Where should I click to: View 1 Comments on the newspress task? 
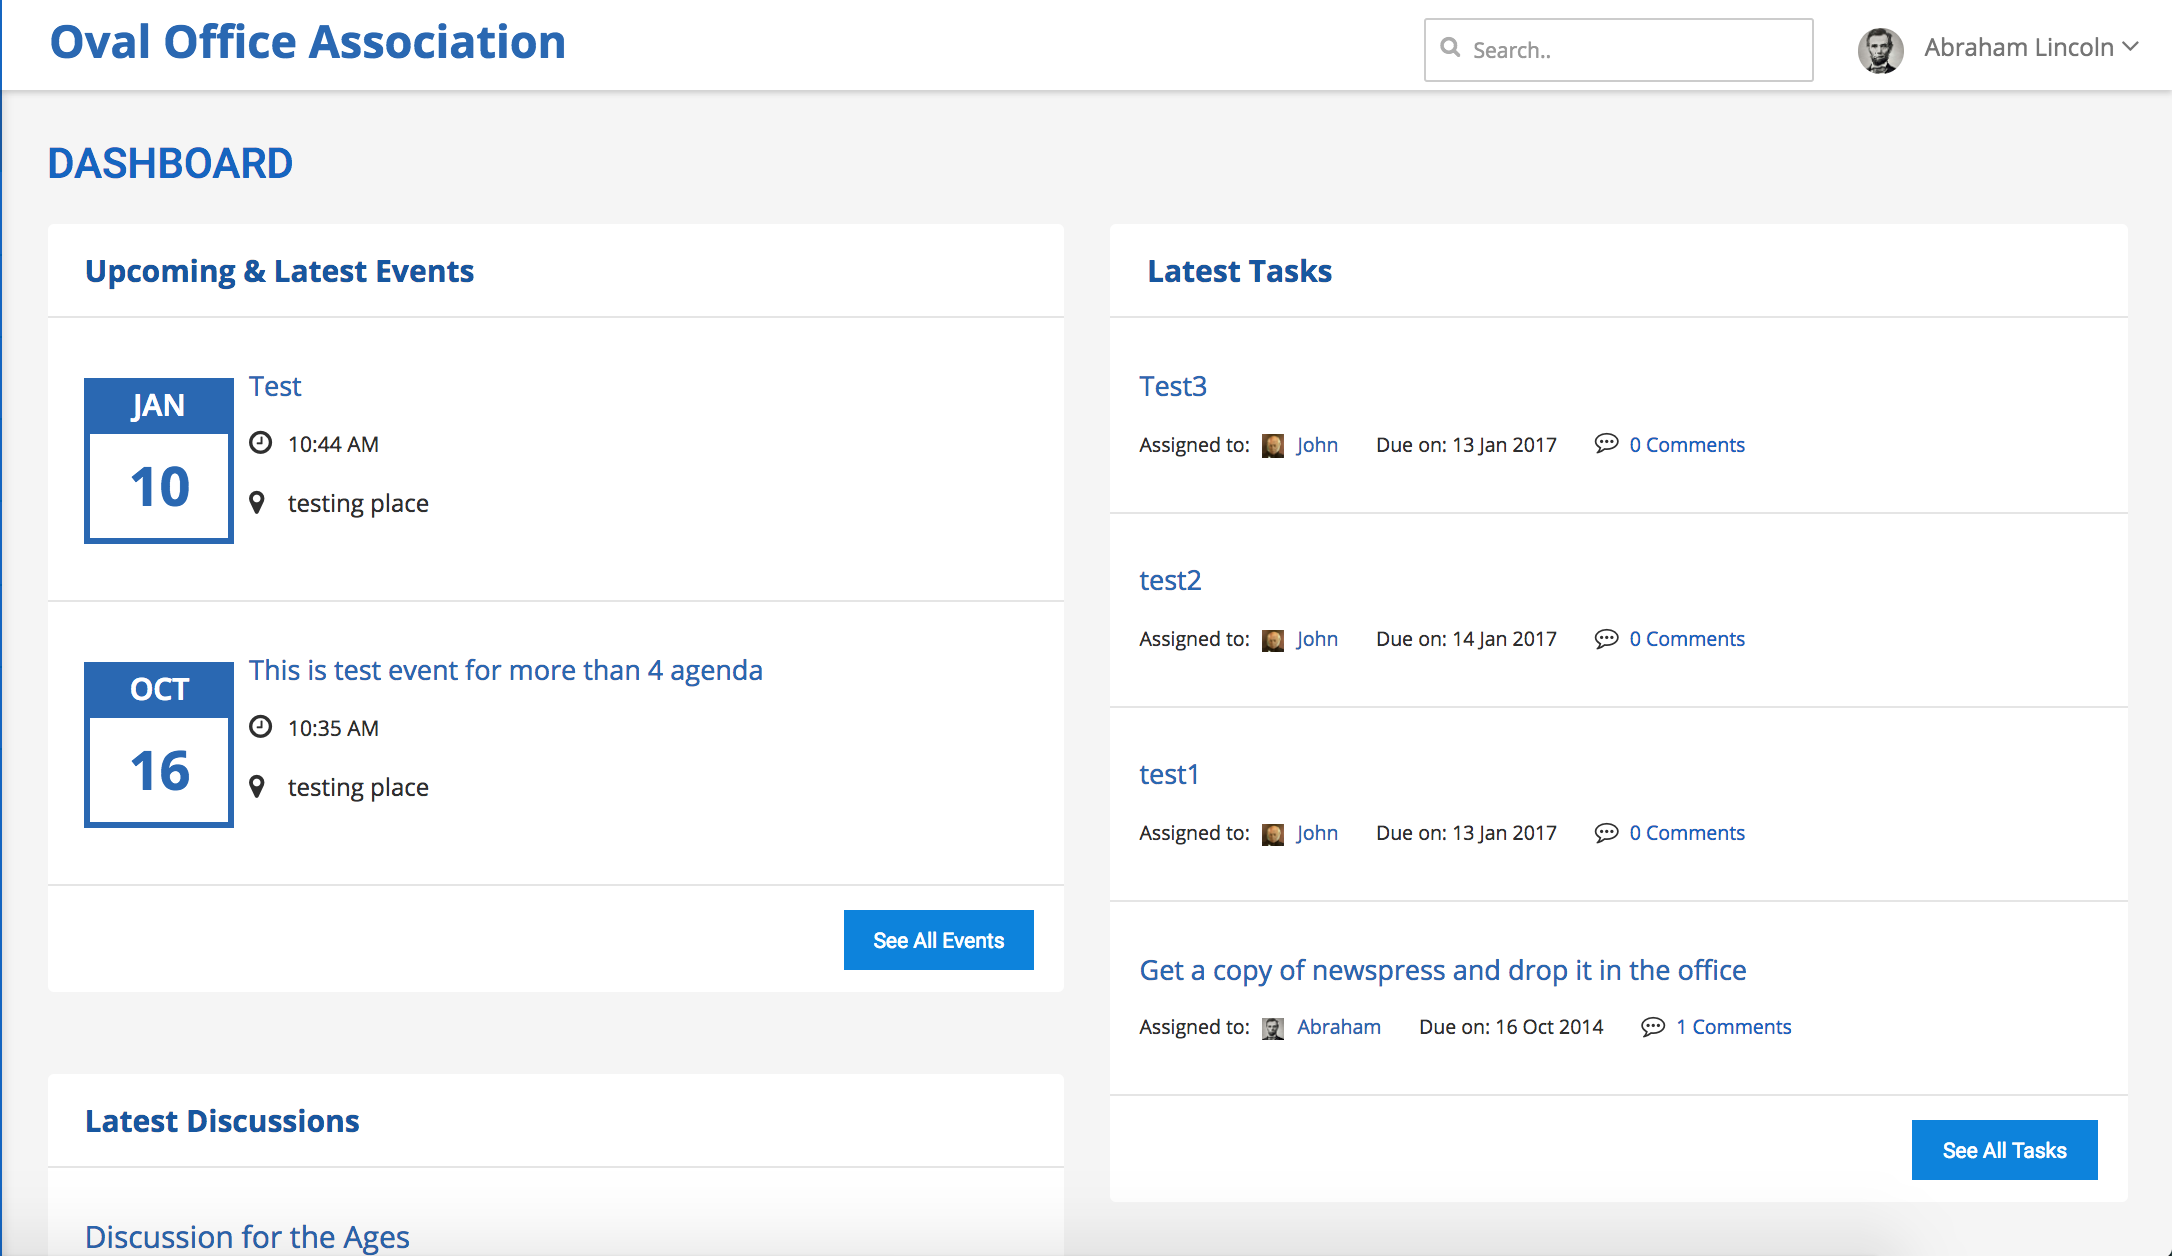pos(1734,1027)
